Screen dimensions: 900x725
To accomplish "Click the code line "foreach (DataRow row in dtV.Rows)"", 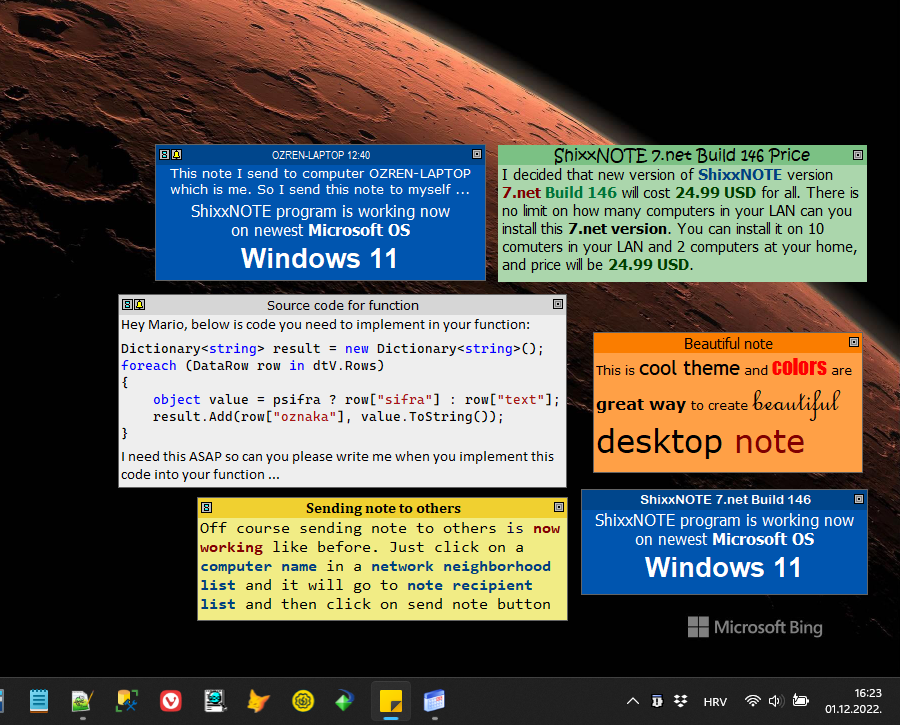I will (253, 366).
